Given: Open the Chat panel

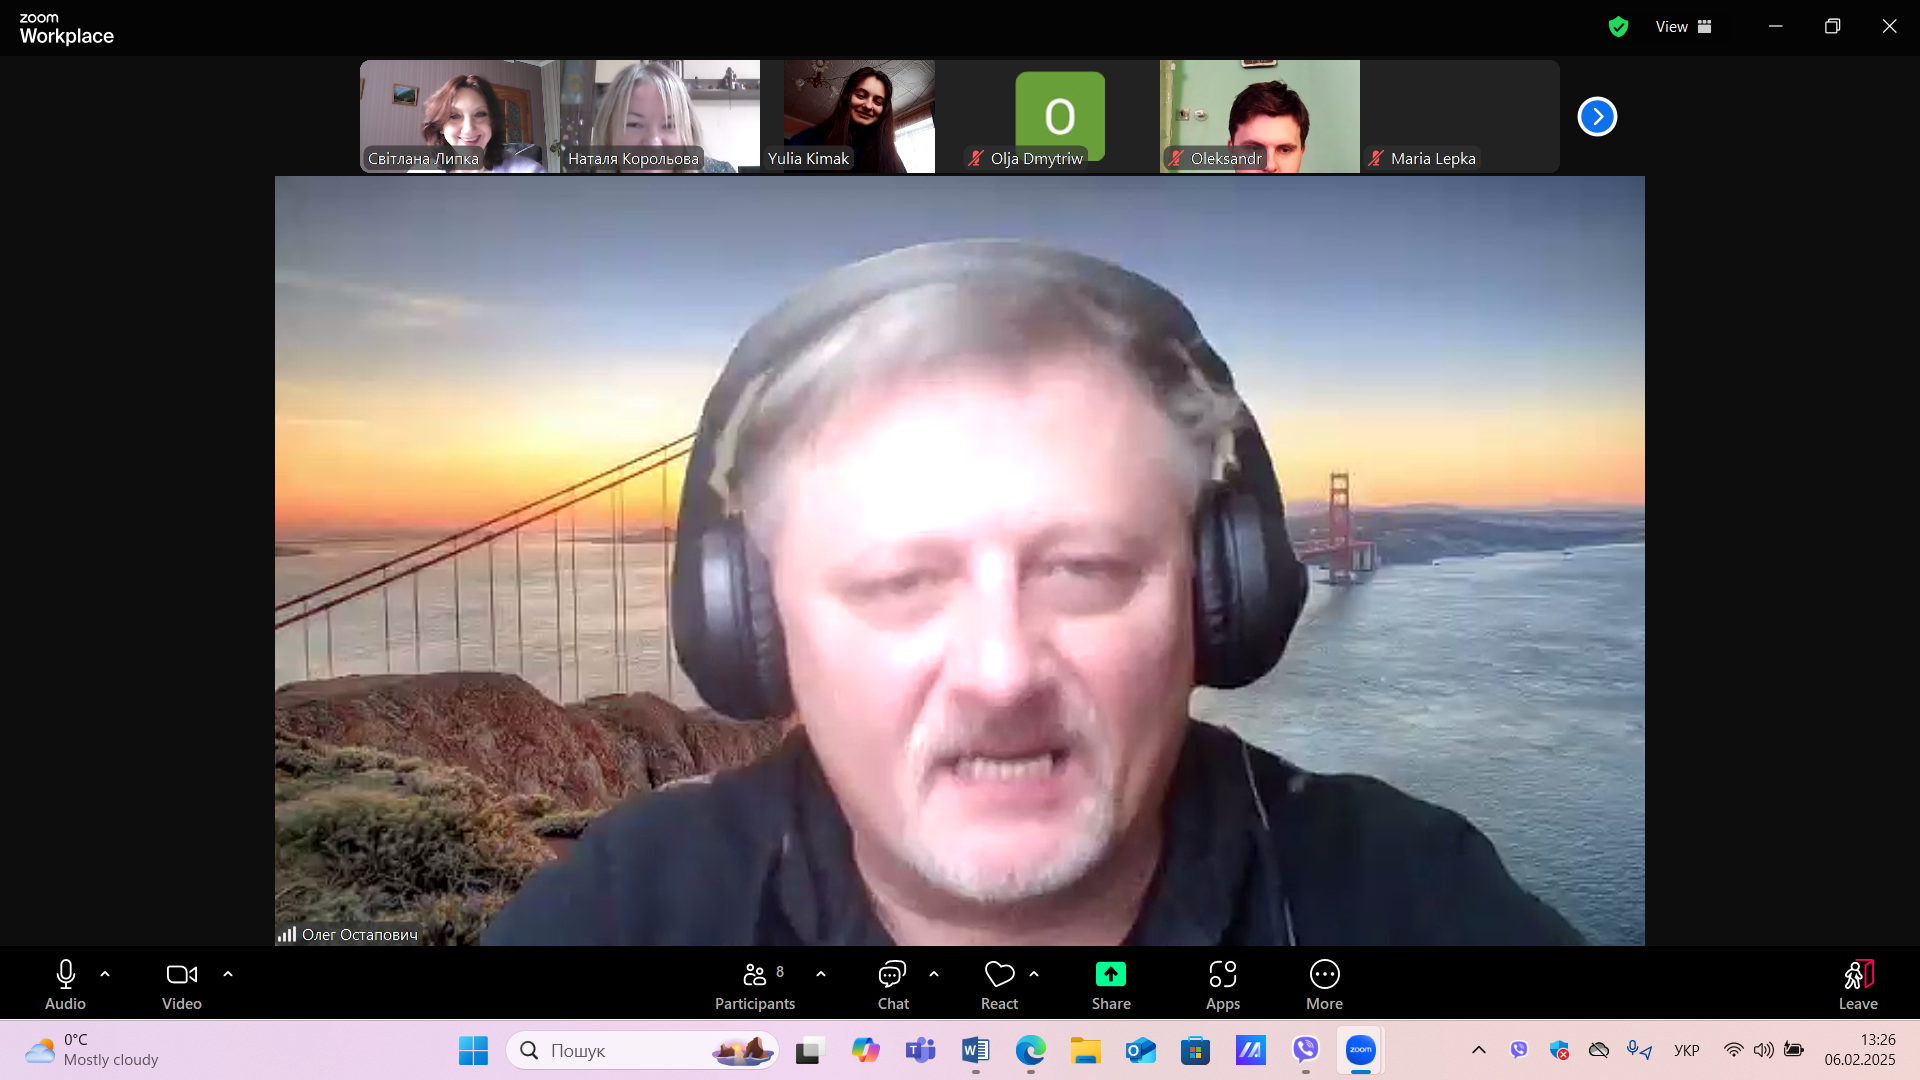Looking at the screenshot, I should click(x=893, y=985).
